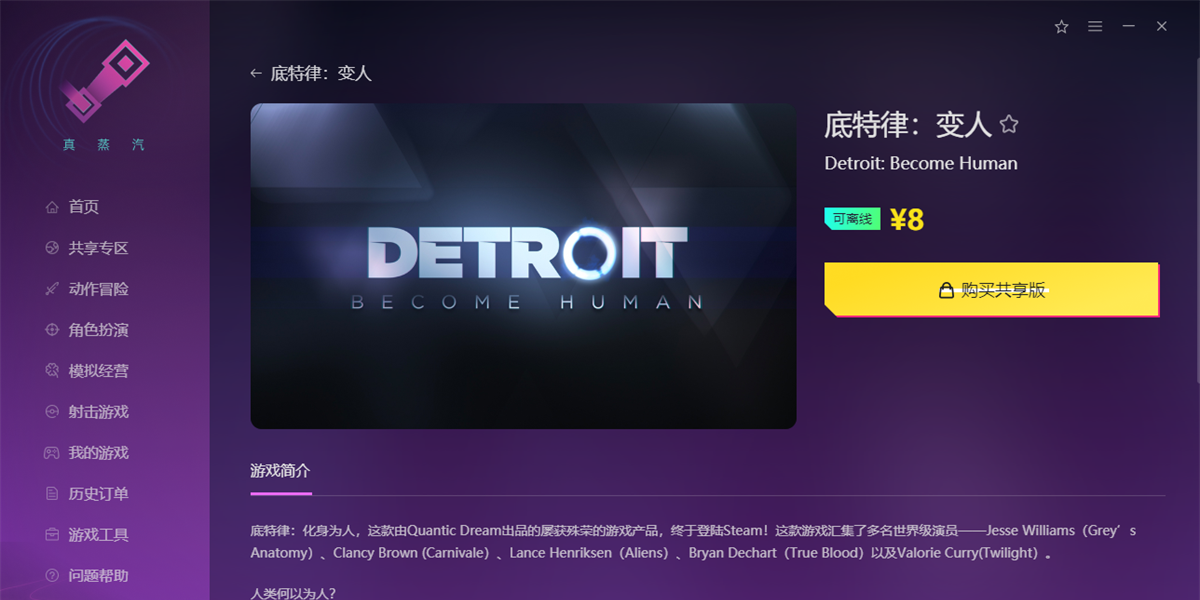Click the icon beside 射击游戏

click(52, 412)
